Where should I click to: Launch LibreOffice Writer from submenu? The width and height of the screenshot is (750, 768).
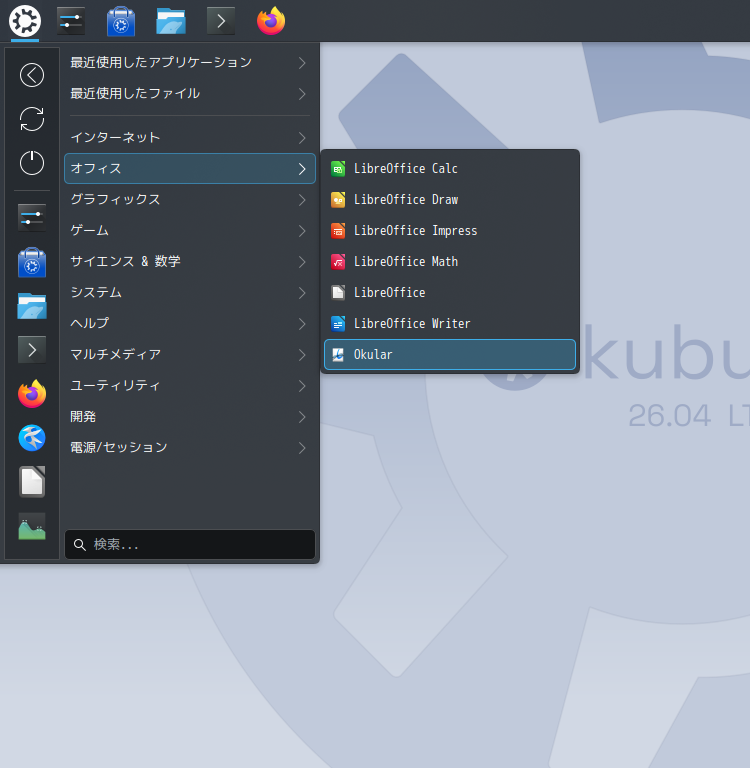[450, 324]
